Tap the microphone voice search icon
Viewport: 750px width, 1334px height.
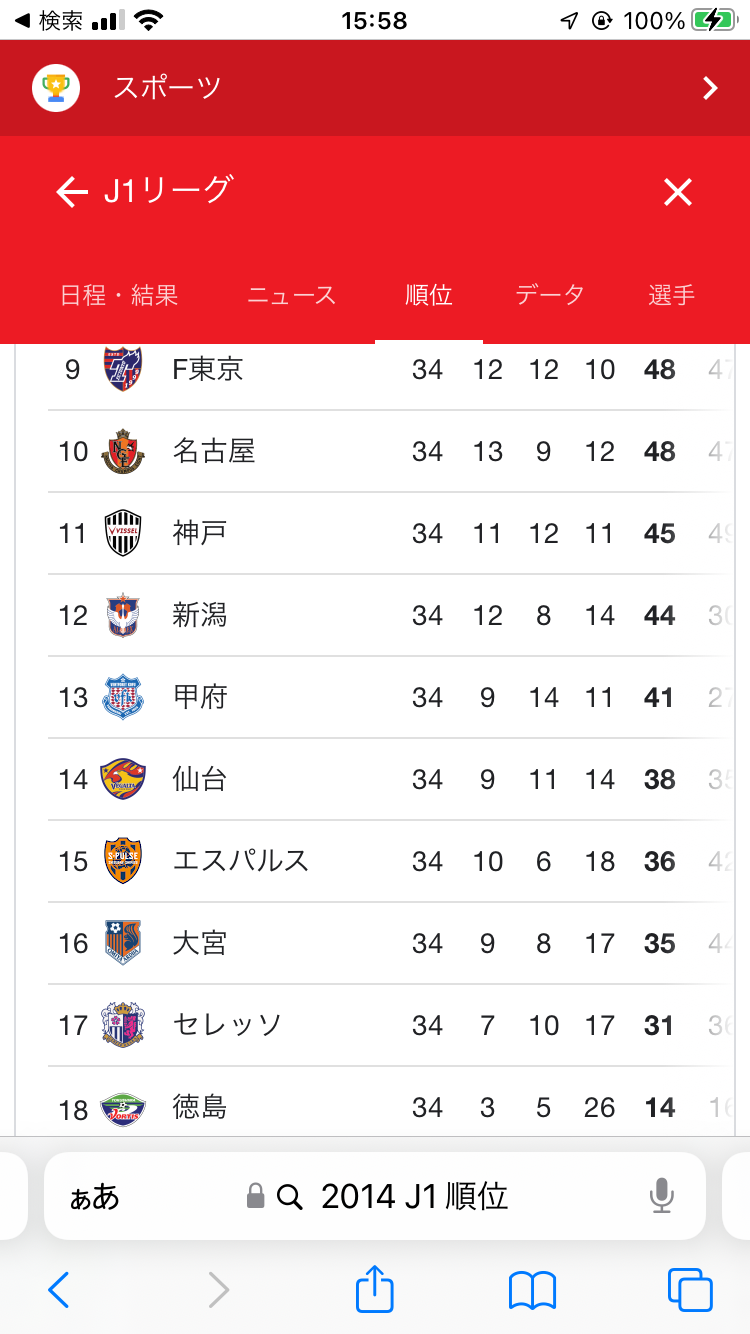(x=661, y=1196)
